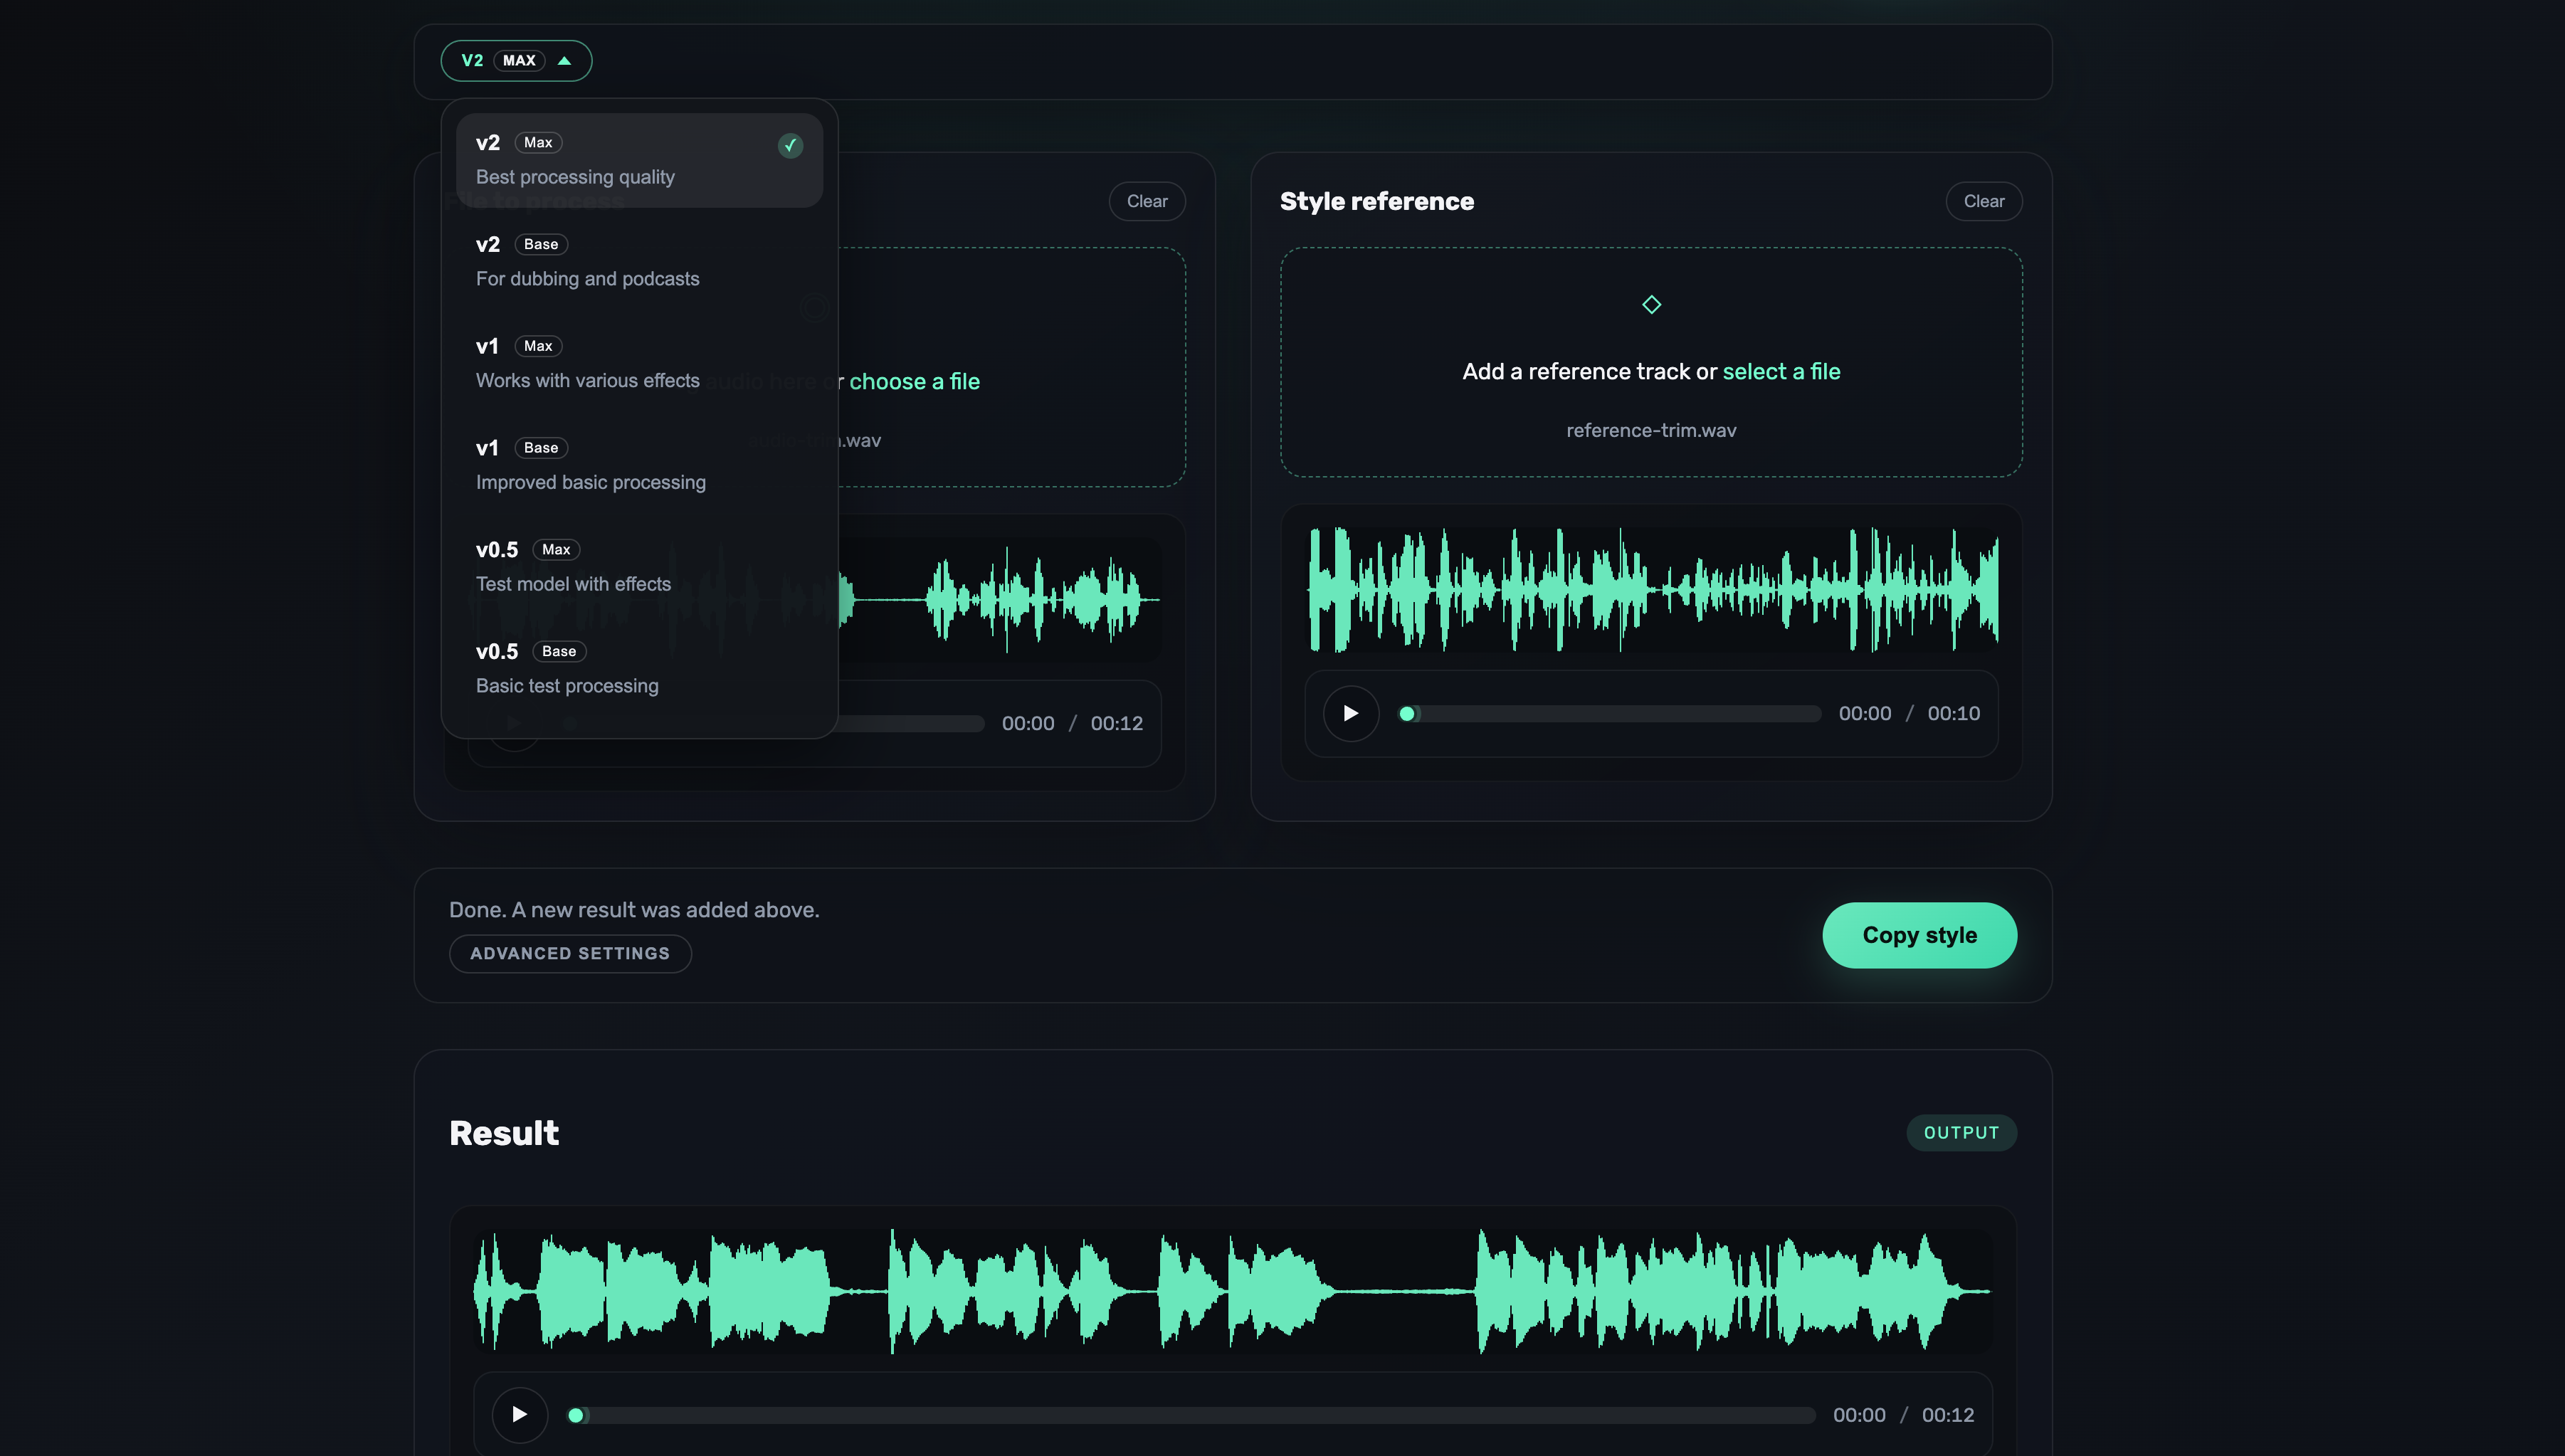2565x1456 pixels.
Task: Clear the file to process
Action: (1146, 201)
